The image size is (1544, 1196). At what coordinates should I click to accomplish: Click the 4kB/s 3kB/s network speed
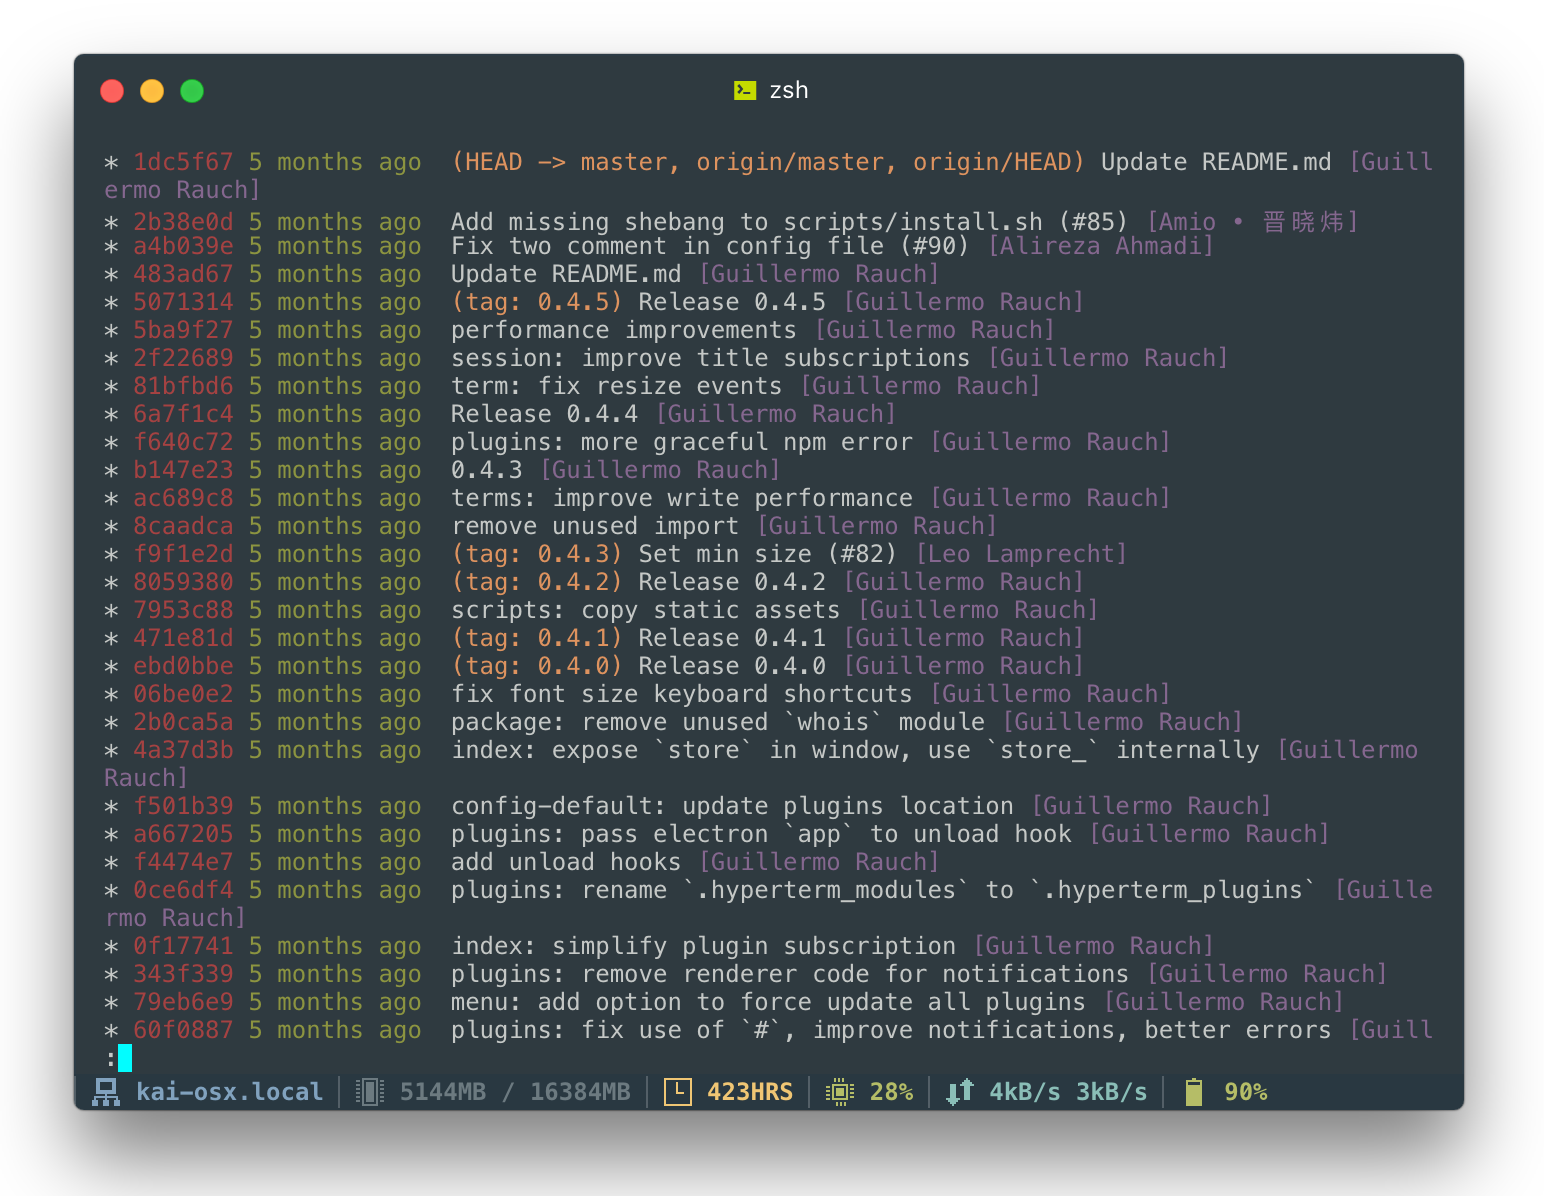click(1068, 1092)
